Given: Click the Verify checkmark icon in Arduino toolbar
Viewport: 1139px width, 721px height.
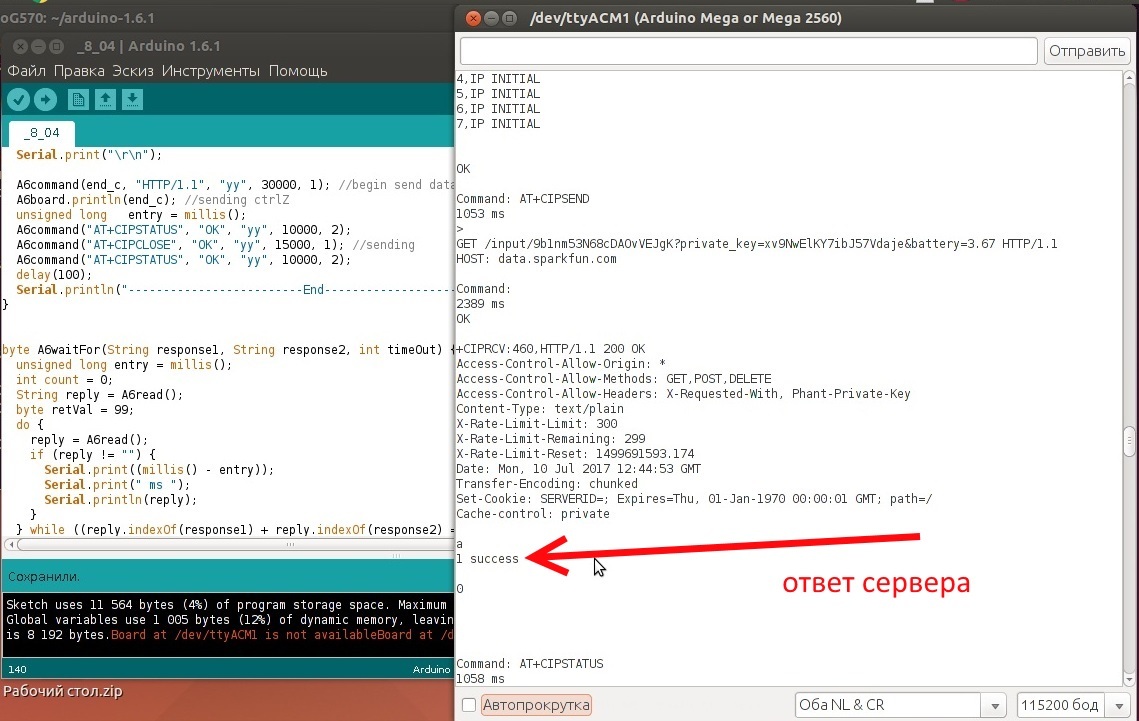Looking at the screenshot, I should pos(18,99).
